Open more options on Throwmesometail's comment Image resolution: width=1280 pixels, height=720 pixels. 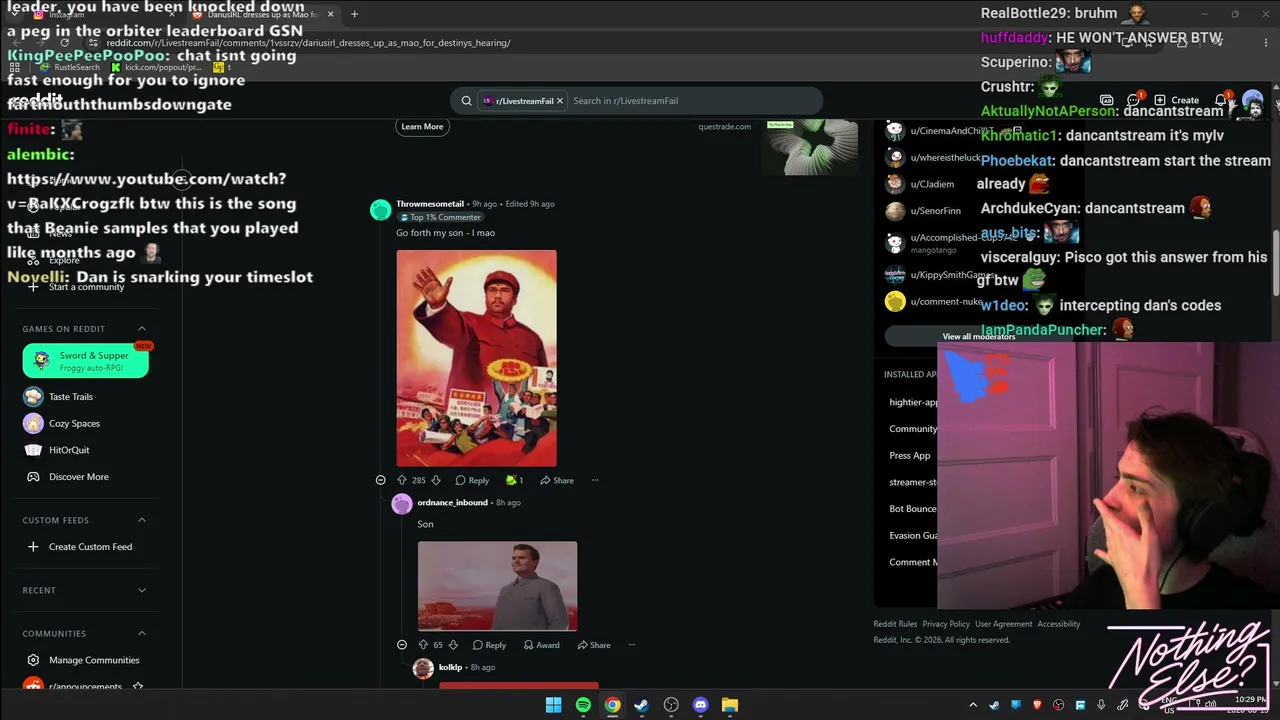[x=595, y=480]
